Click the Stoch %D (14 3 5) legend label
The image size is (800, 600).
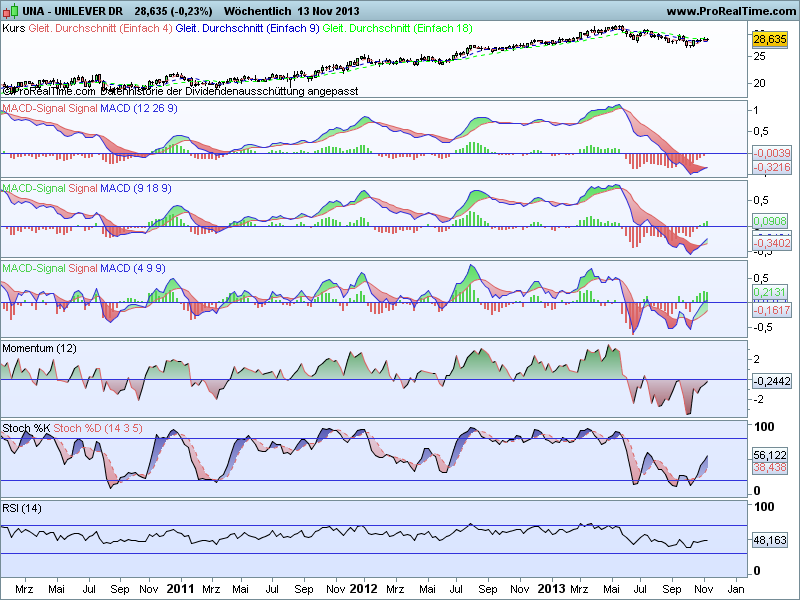pos(98,428)
